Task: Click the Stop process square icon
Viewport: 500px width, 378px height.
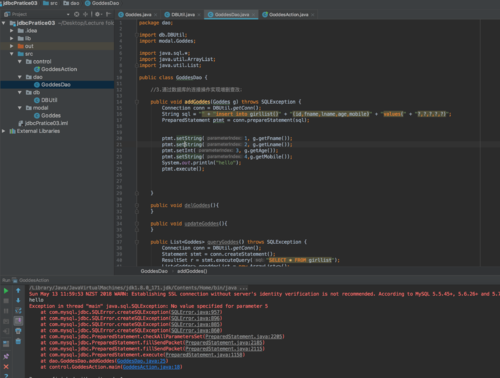Action: click(x=6, y=301)
